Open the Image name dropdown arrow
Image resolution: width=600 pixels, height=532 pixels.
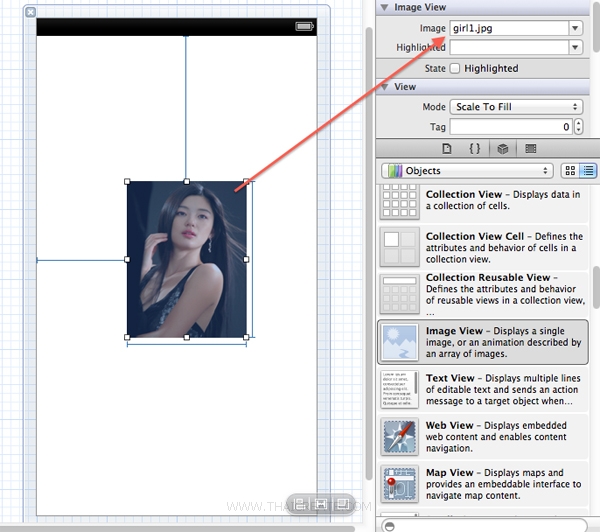pos(575,28)
